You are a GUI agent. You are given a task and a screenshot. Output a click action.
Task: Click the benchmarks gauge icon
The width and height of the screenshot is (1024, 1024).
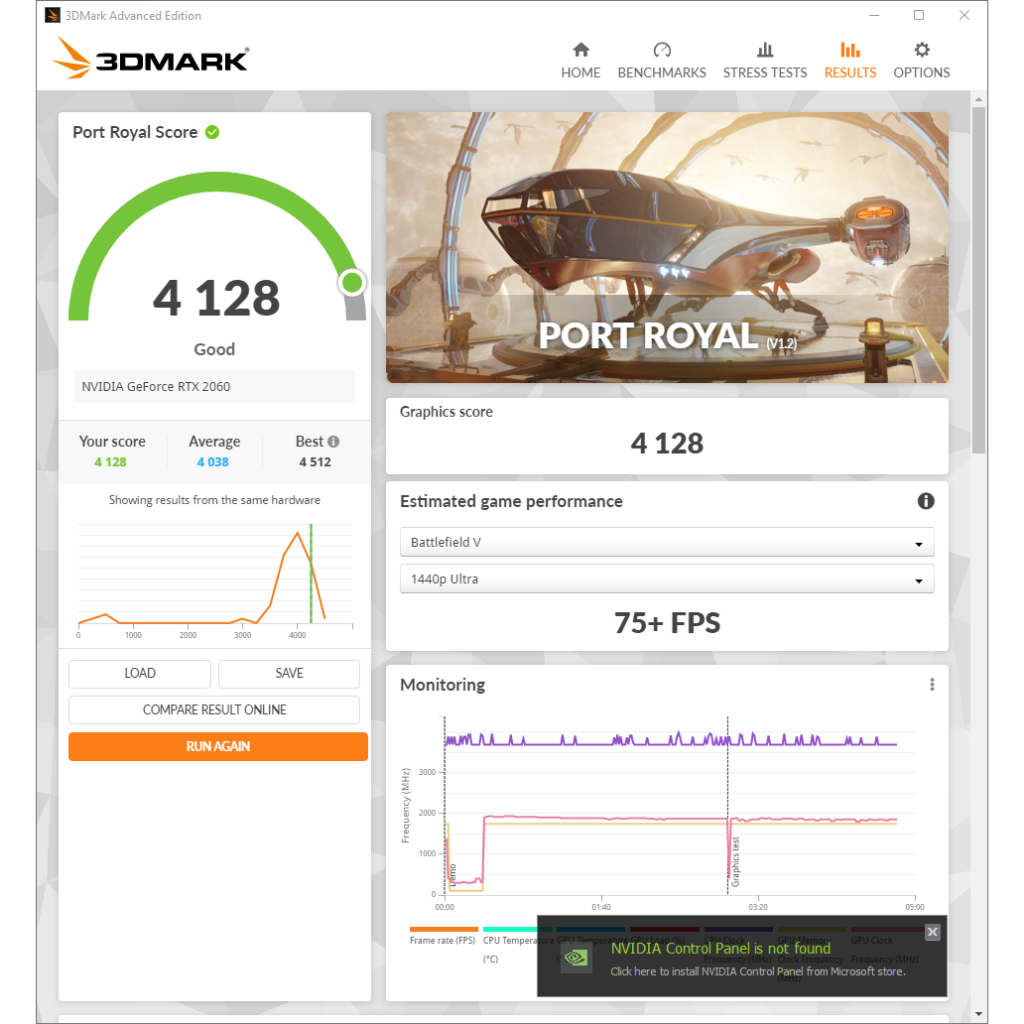tap(662, 50)
